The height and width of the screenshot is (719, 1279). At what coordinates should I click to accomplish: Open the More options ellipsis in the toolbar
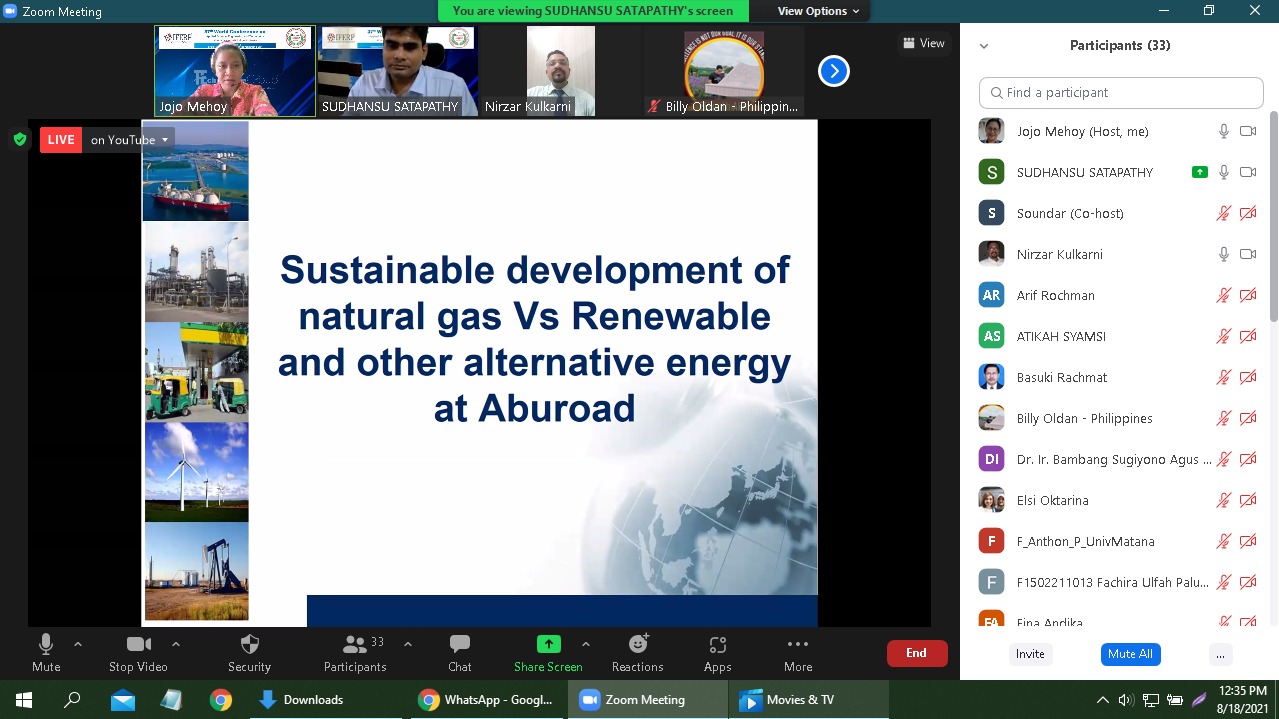(x=798, y=652)
